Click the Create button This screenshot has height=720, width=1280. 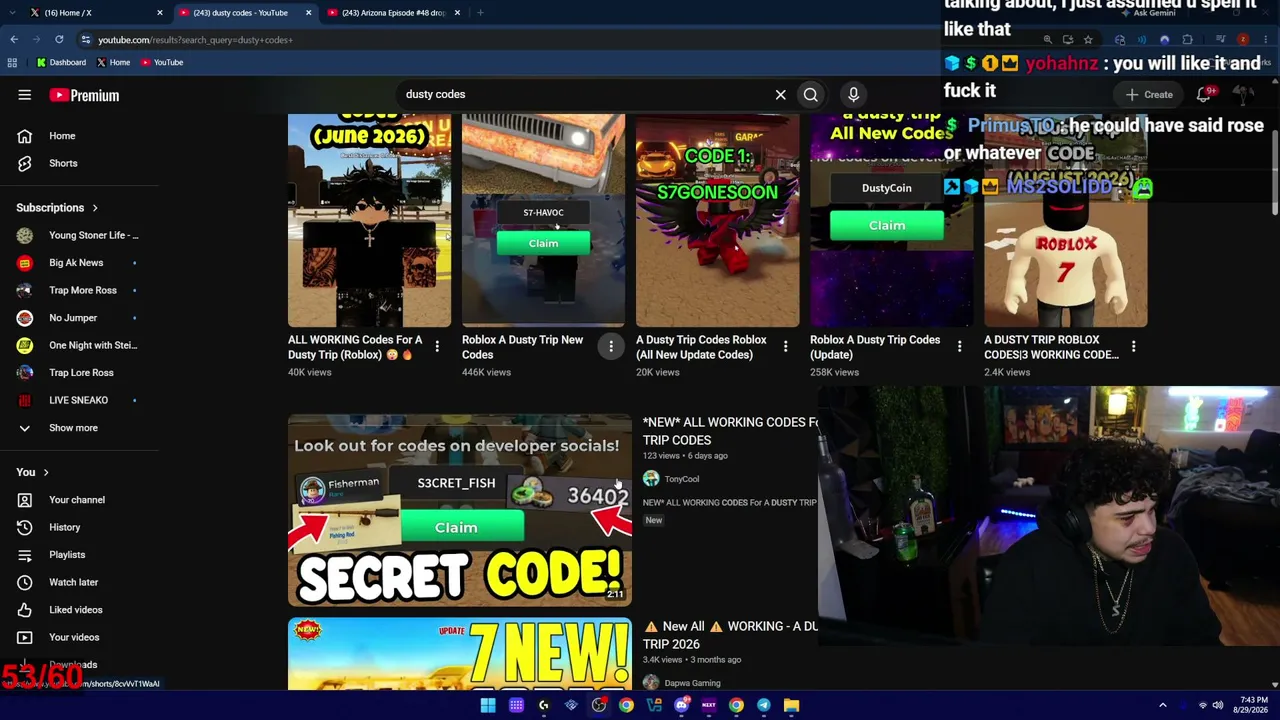click(x=1149, y=95)
